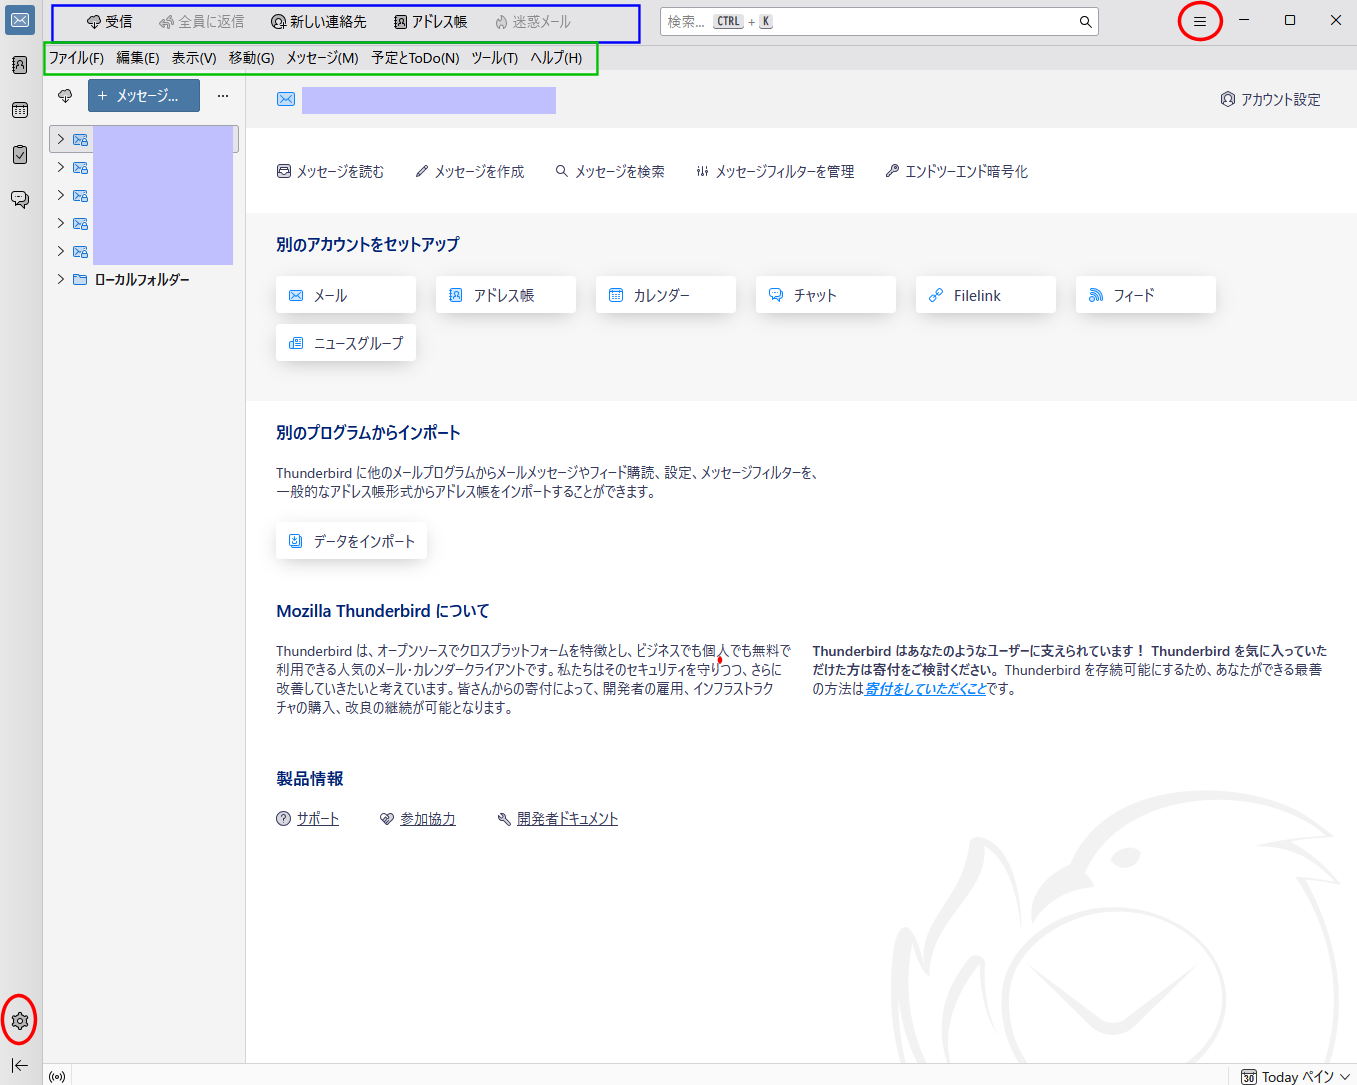Set up a カレンダー account
Screen dimensions: 1357x1085
pos(665,295)
